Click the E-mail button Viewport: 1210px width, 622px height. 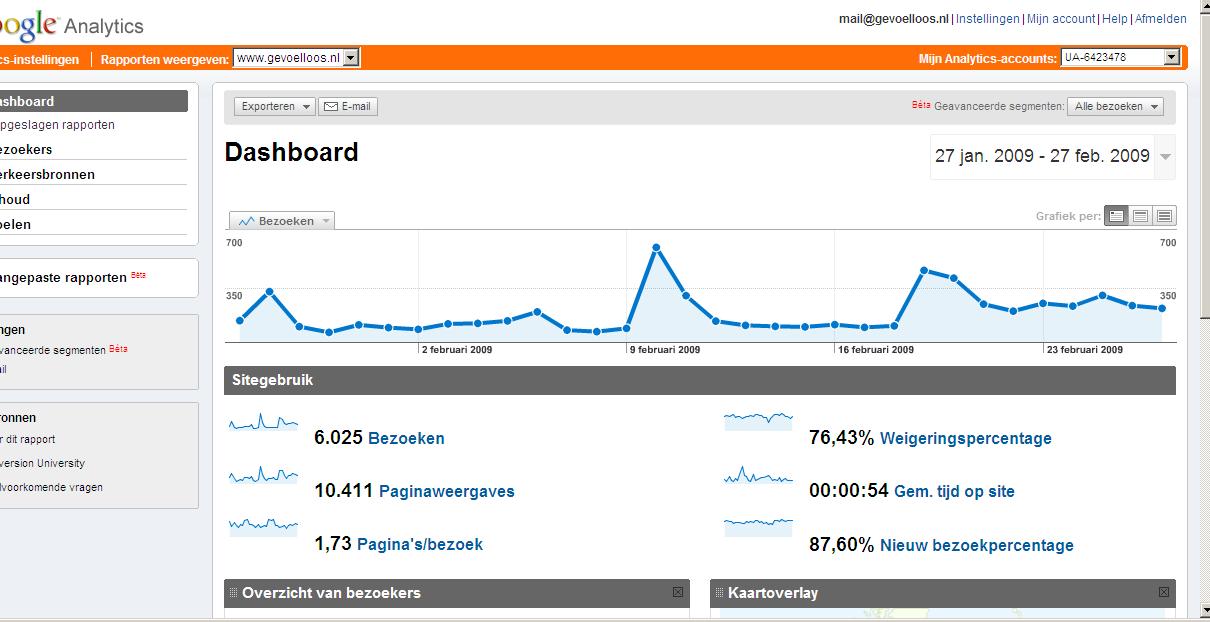pyautogui.click(x=348, y=106)
